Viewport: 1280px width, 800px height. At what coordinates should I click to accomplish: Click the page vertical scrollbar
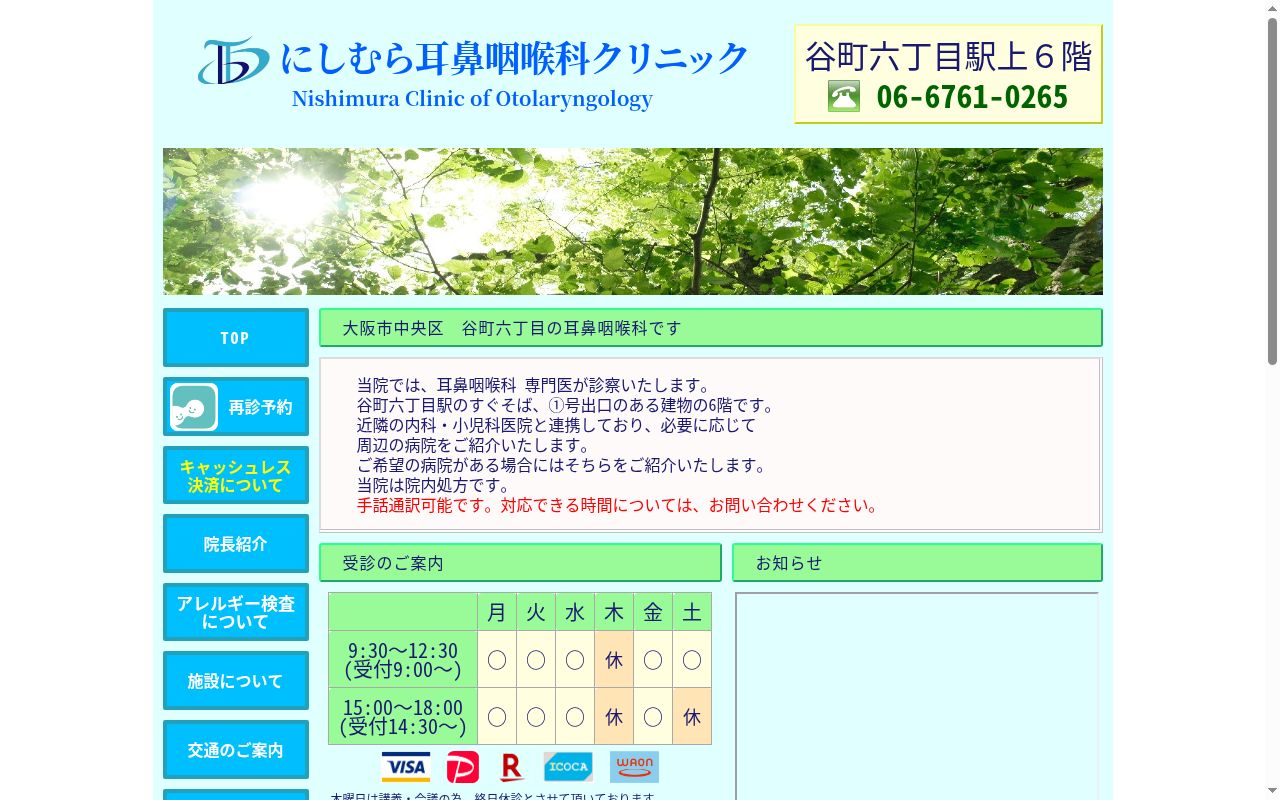click(1272, 400)
